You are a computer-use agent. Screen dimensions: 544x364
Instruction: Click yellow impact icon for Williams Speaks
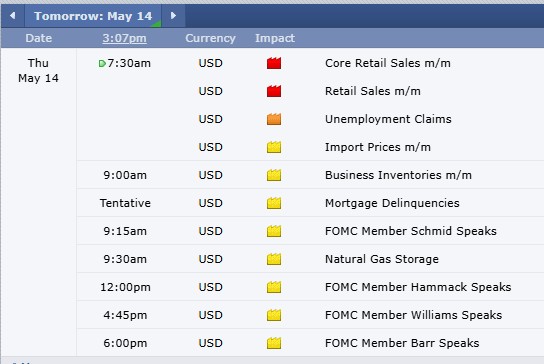(274, 315)
